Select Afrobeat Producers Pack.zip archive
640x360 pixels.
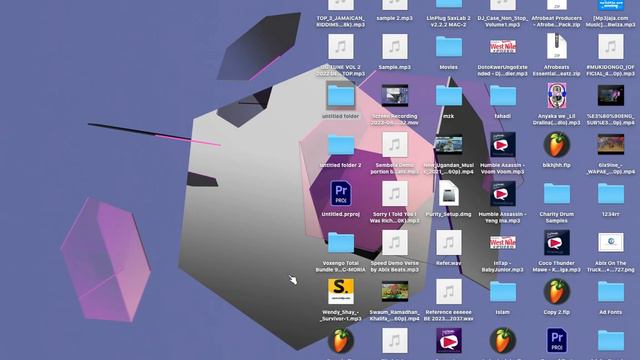(x=556, y=5)
